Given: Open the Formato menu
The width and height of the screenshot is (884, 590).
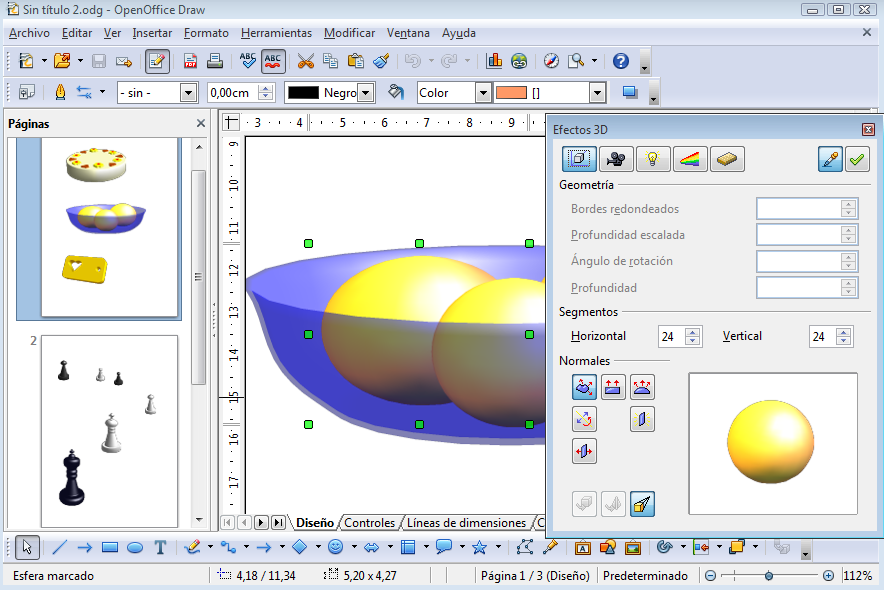Looking at the screenshot, I should (x=206, y=33).
